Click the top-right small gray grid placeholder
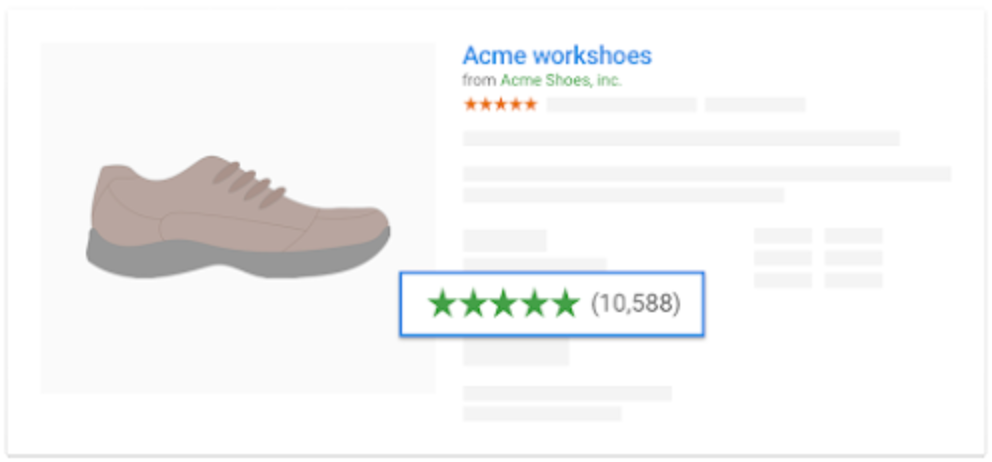992x462 pixels. 853,236
